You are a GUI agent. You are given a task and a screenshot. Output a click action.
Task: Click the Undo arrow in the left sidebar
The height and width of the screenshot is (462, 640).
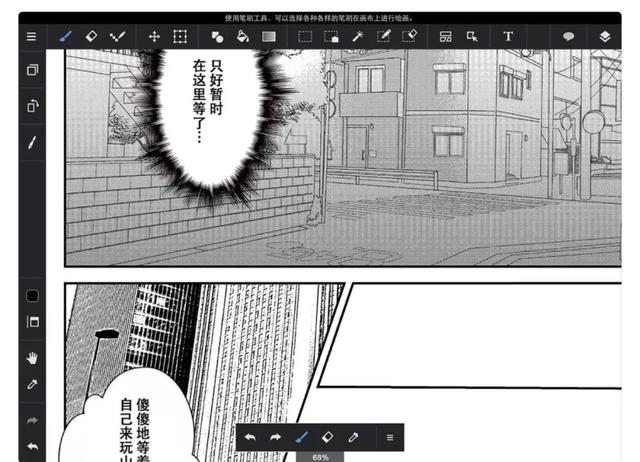point(32,446)
